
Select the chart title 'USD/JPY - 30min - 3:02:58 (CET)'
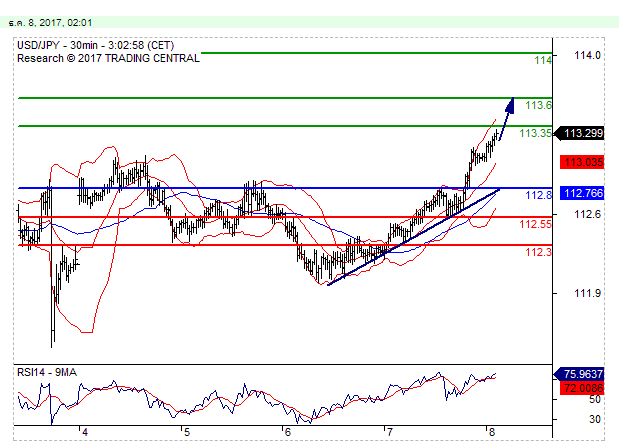pos(96,45)
